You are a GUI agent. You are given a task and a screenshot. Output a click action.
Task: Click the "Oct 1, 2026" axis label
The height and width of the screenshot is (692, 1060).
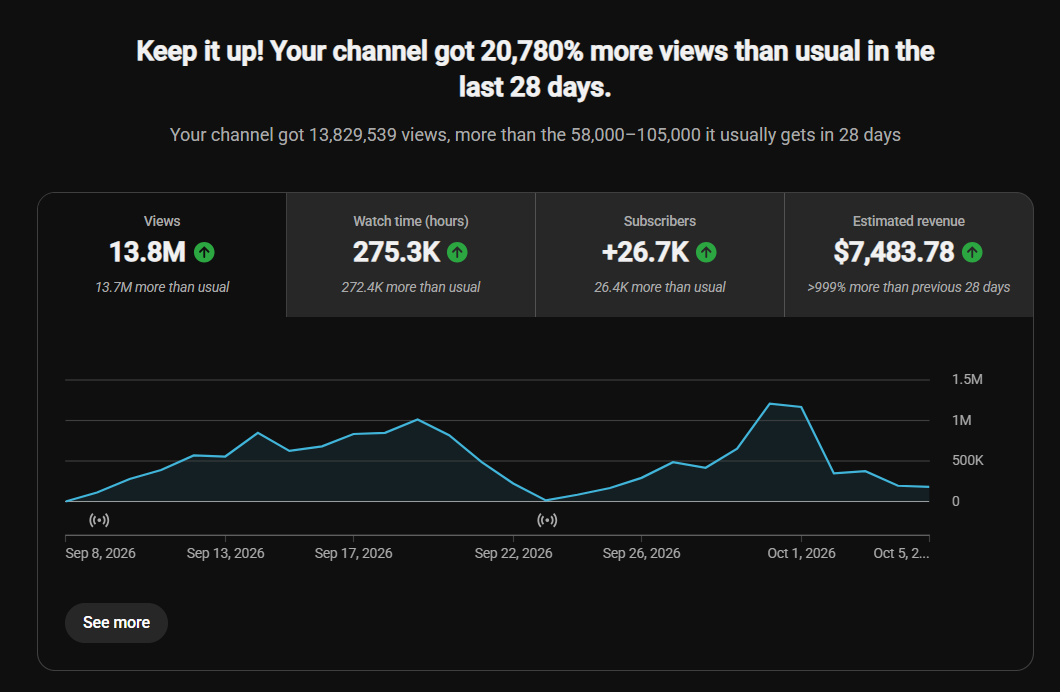[802, 553]
